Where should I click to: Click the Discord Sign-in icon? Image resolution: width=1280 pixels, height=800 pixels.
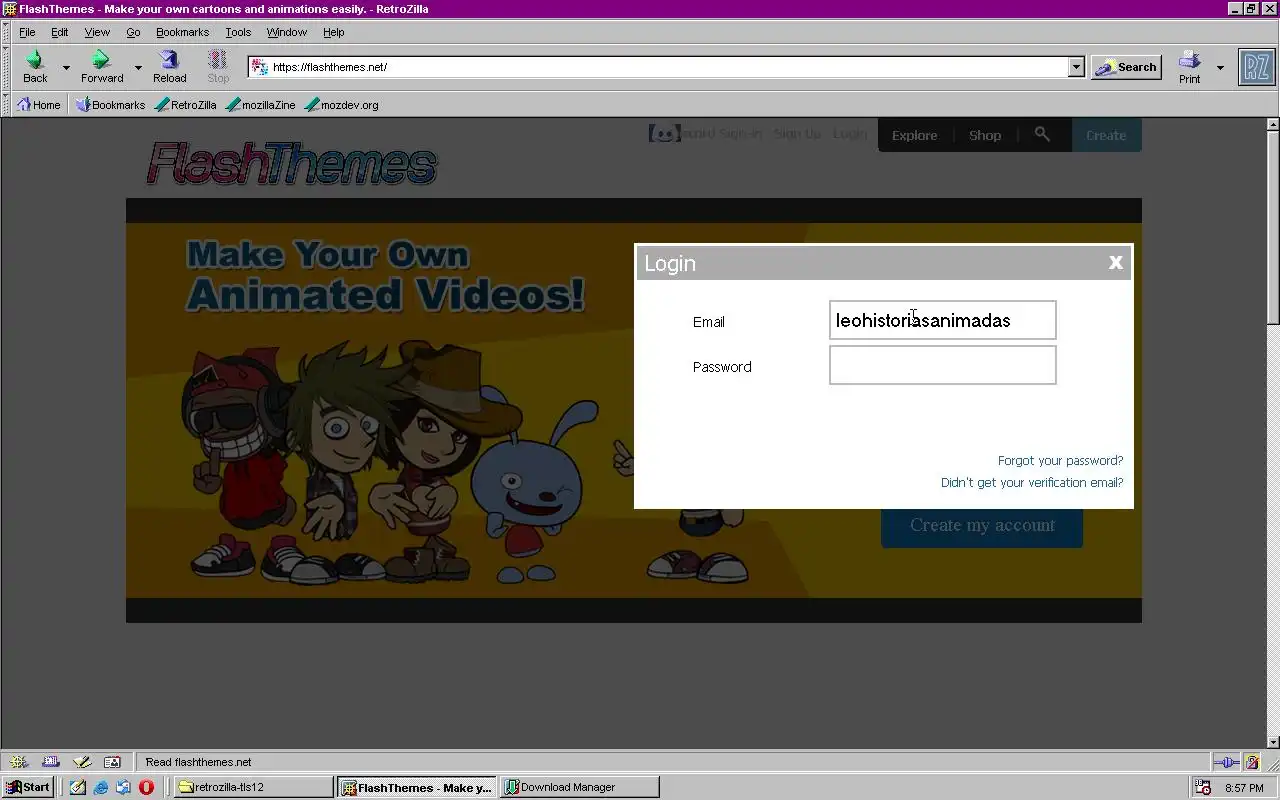(664, 133)
